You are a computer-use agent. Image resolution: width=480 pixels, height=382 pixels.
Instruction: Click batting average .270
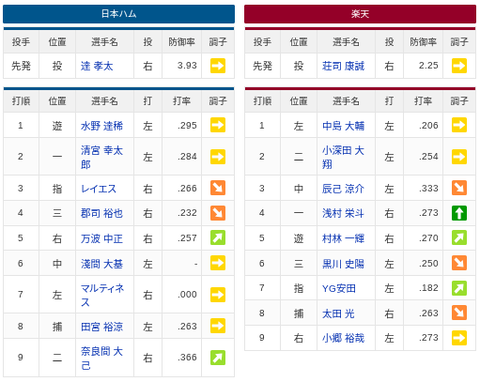point(428,238)
